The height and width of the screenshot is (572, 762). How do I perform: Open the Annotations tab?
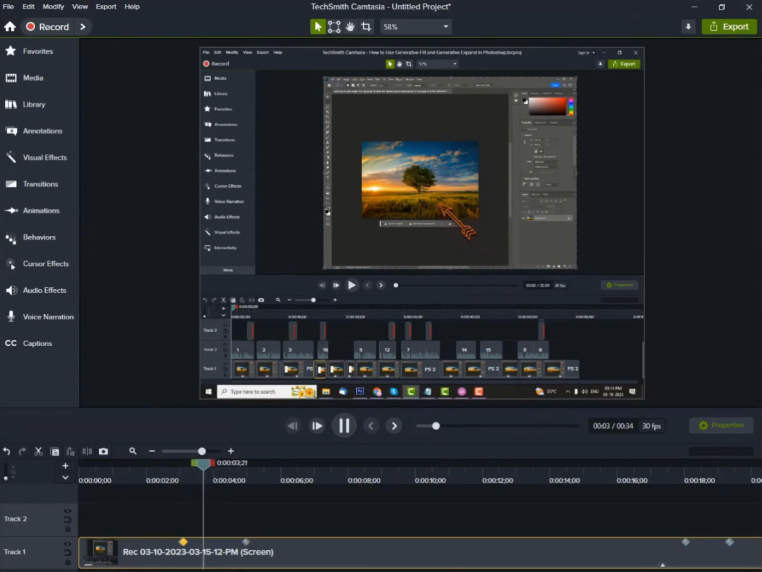coord(40,131)
